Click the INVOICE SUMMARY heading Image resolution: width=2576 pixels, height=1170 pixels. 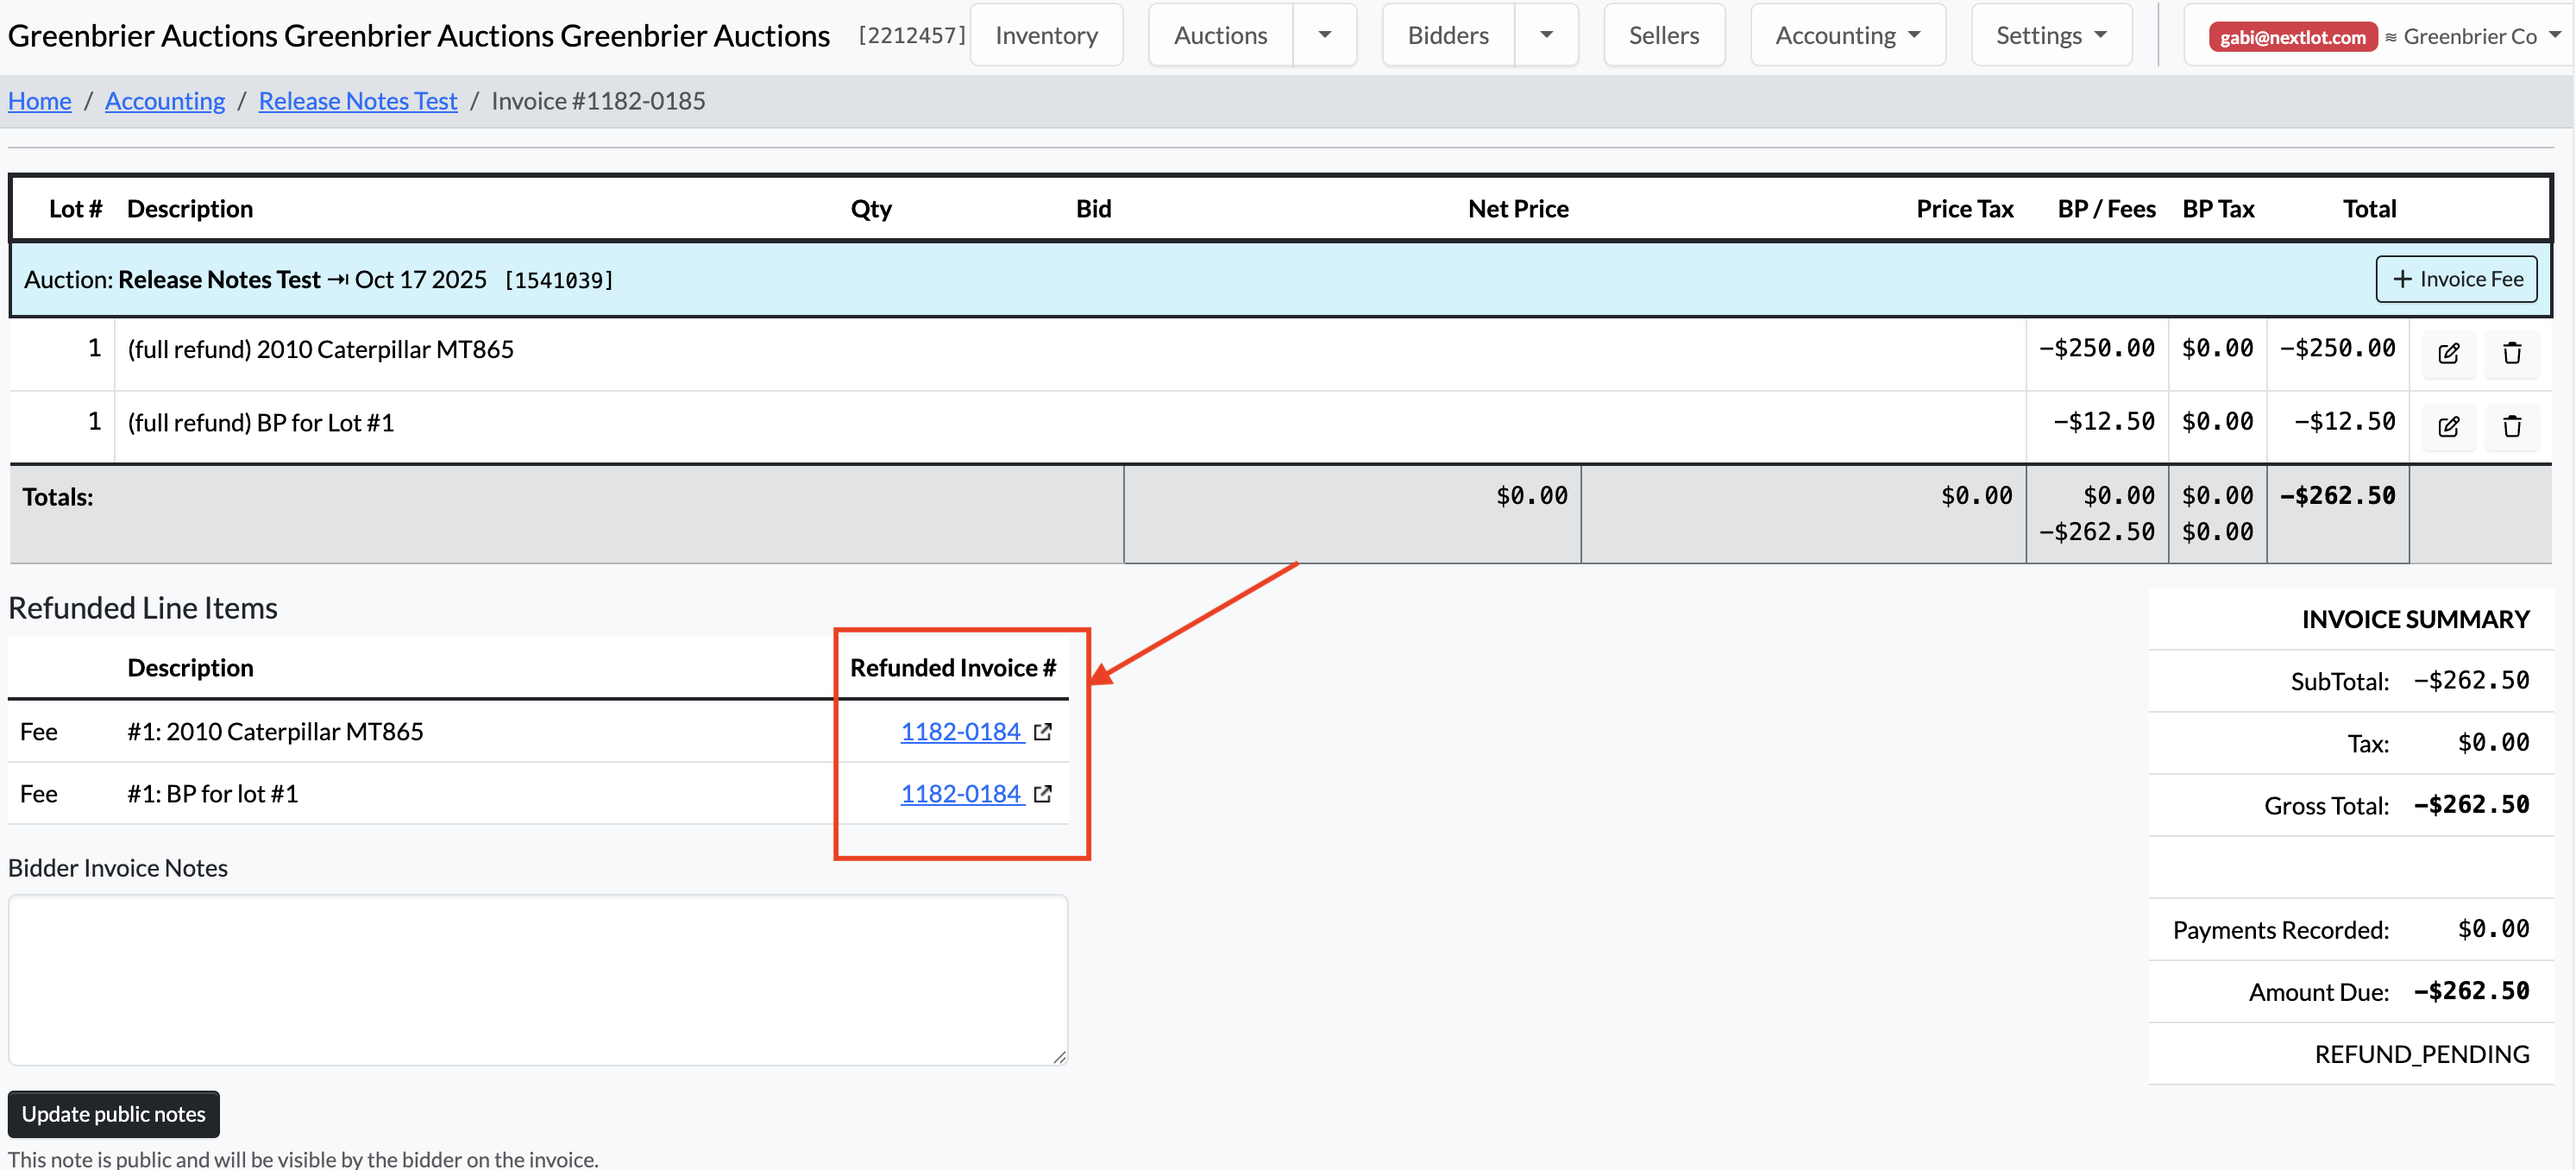2415,619
